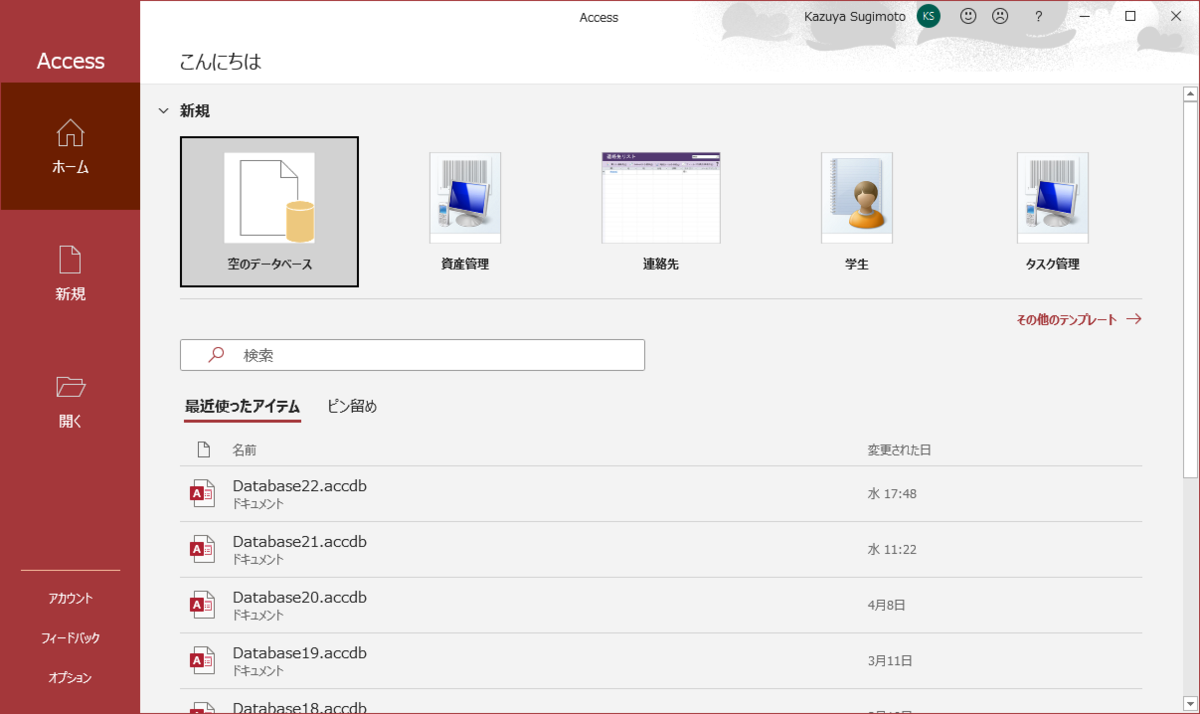Create a 空のデータベース (blank database)
Image resolution: width=1200 pixels, height=714 pixels.
269,212
